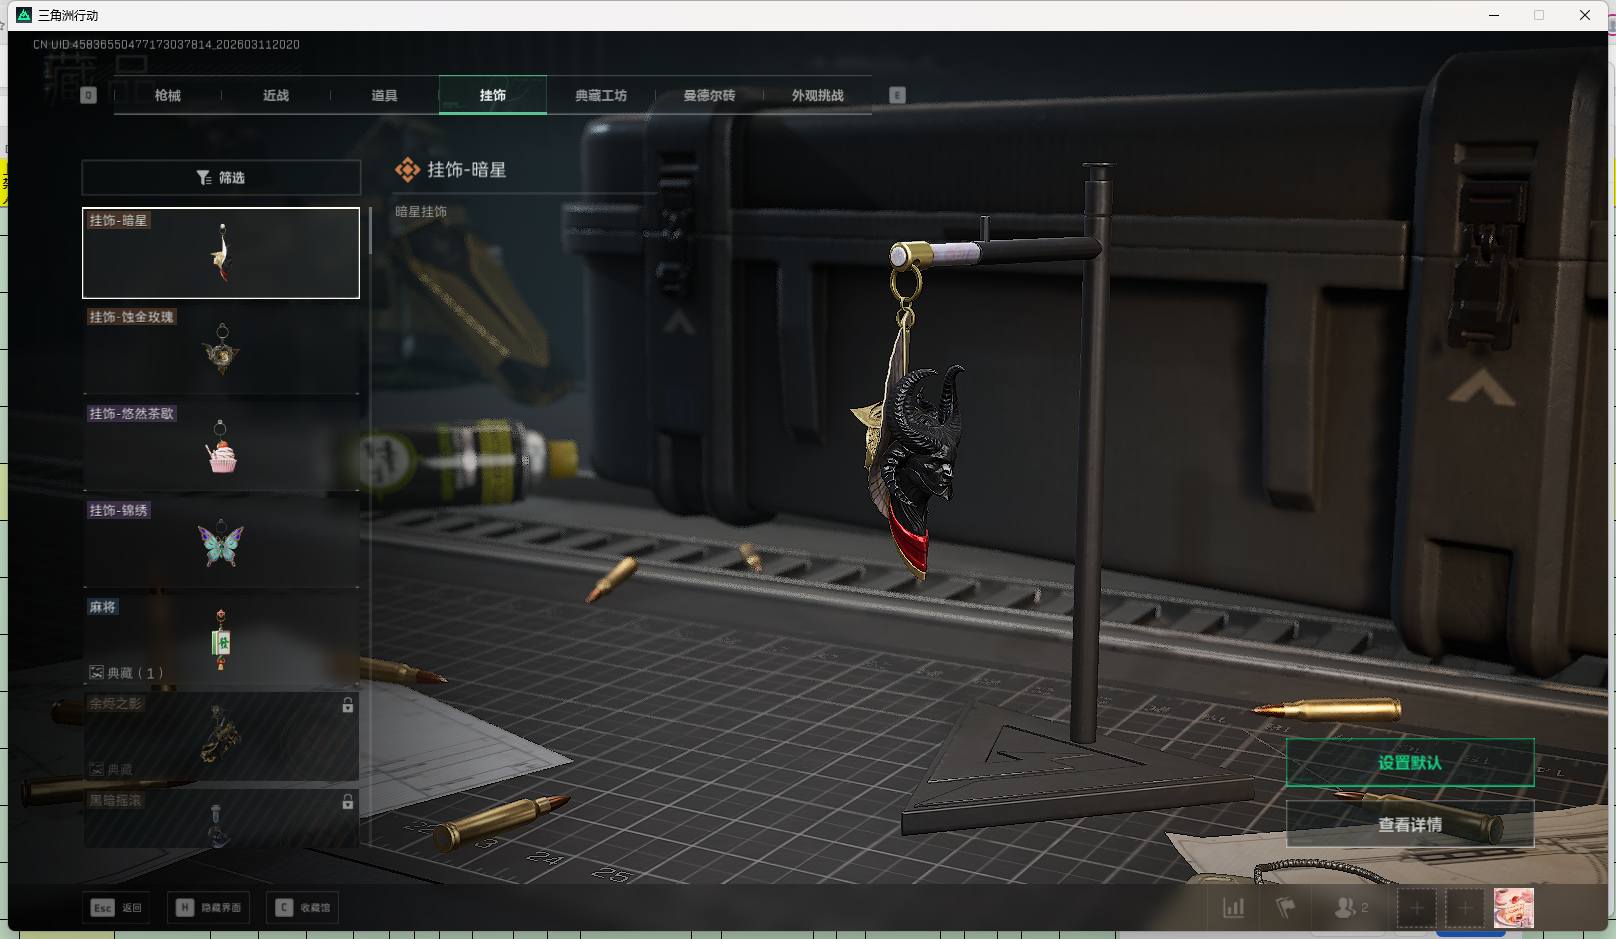
Task: Click the flags icon in bottom bar
Action: tap(1286, 908)
